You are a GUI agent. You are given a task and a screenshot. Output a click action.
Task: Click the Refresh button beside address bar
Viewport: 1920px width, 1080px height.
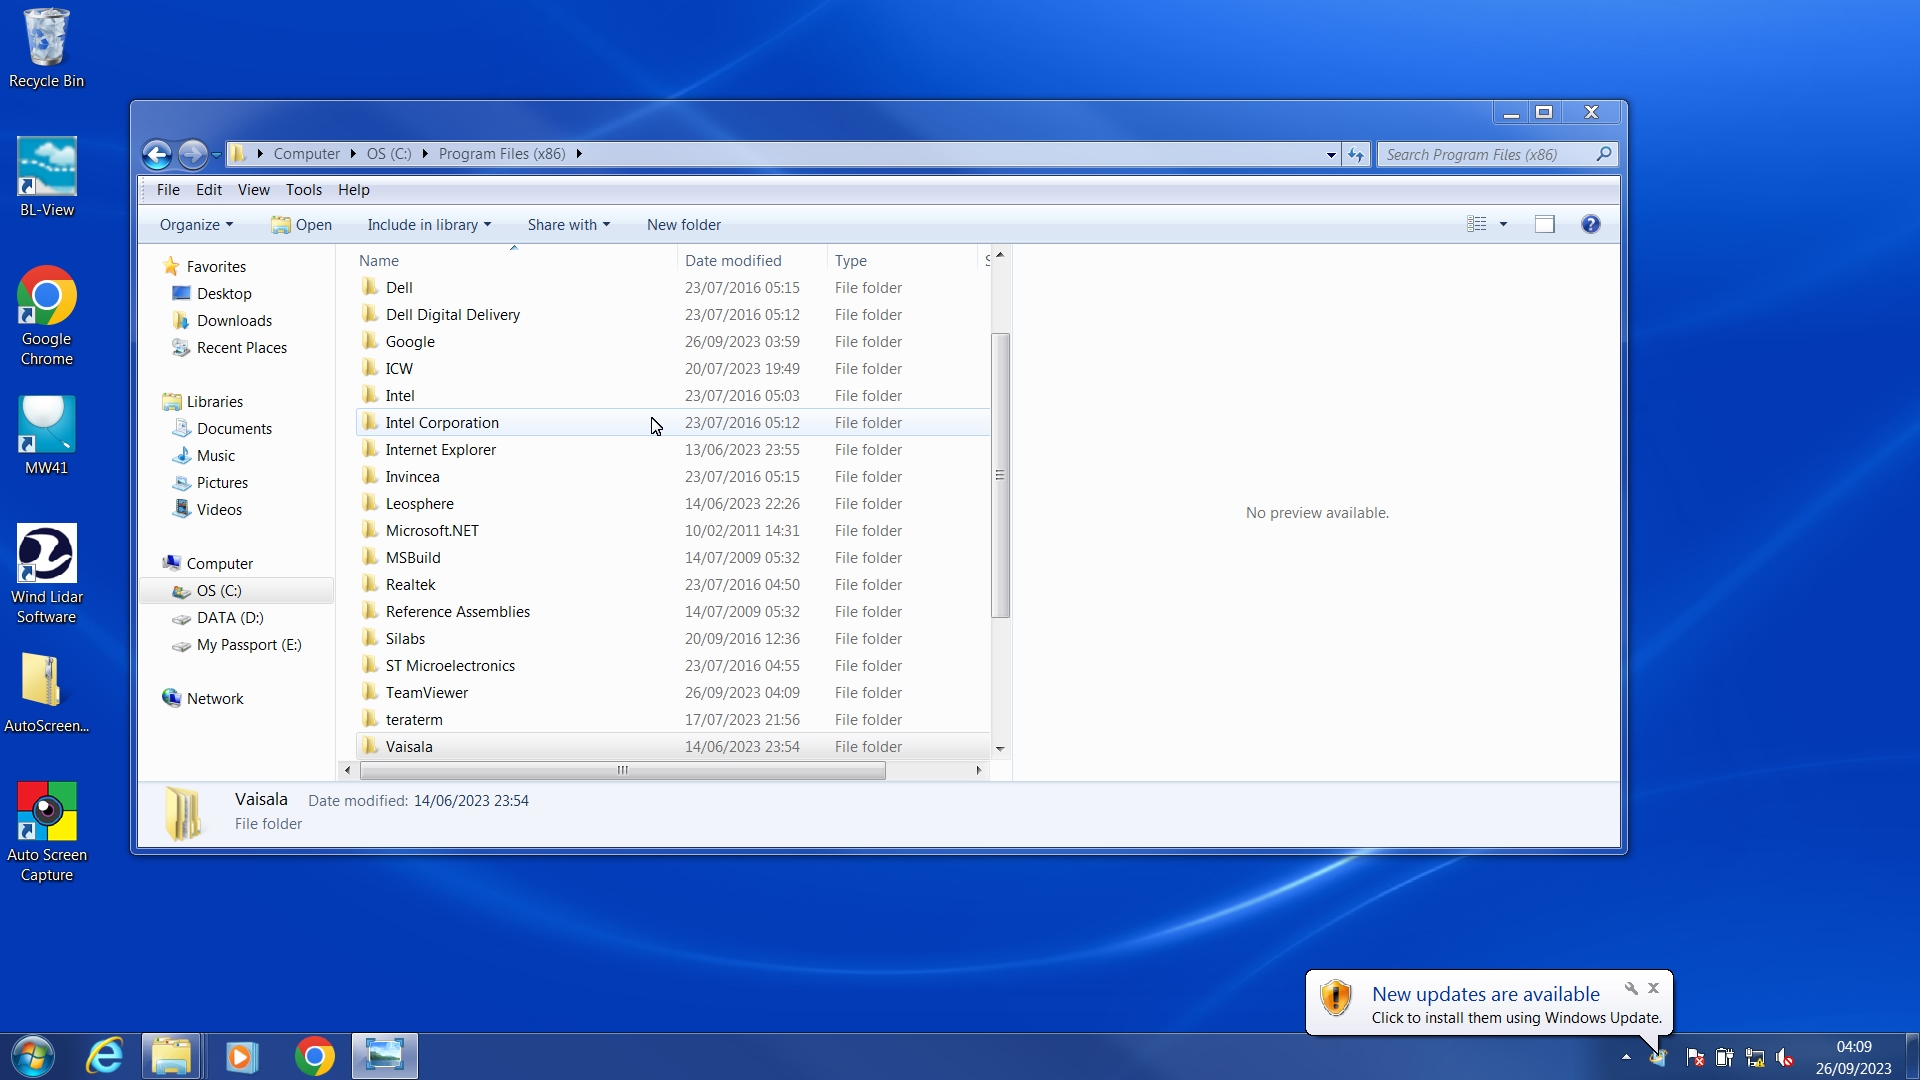[1356, 154]
